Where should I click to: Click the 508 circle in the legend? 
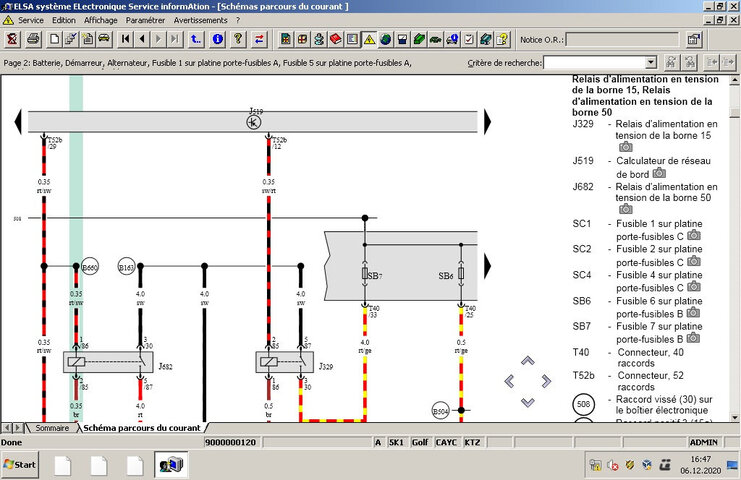583,404
